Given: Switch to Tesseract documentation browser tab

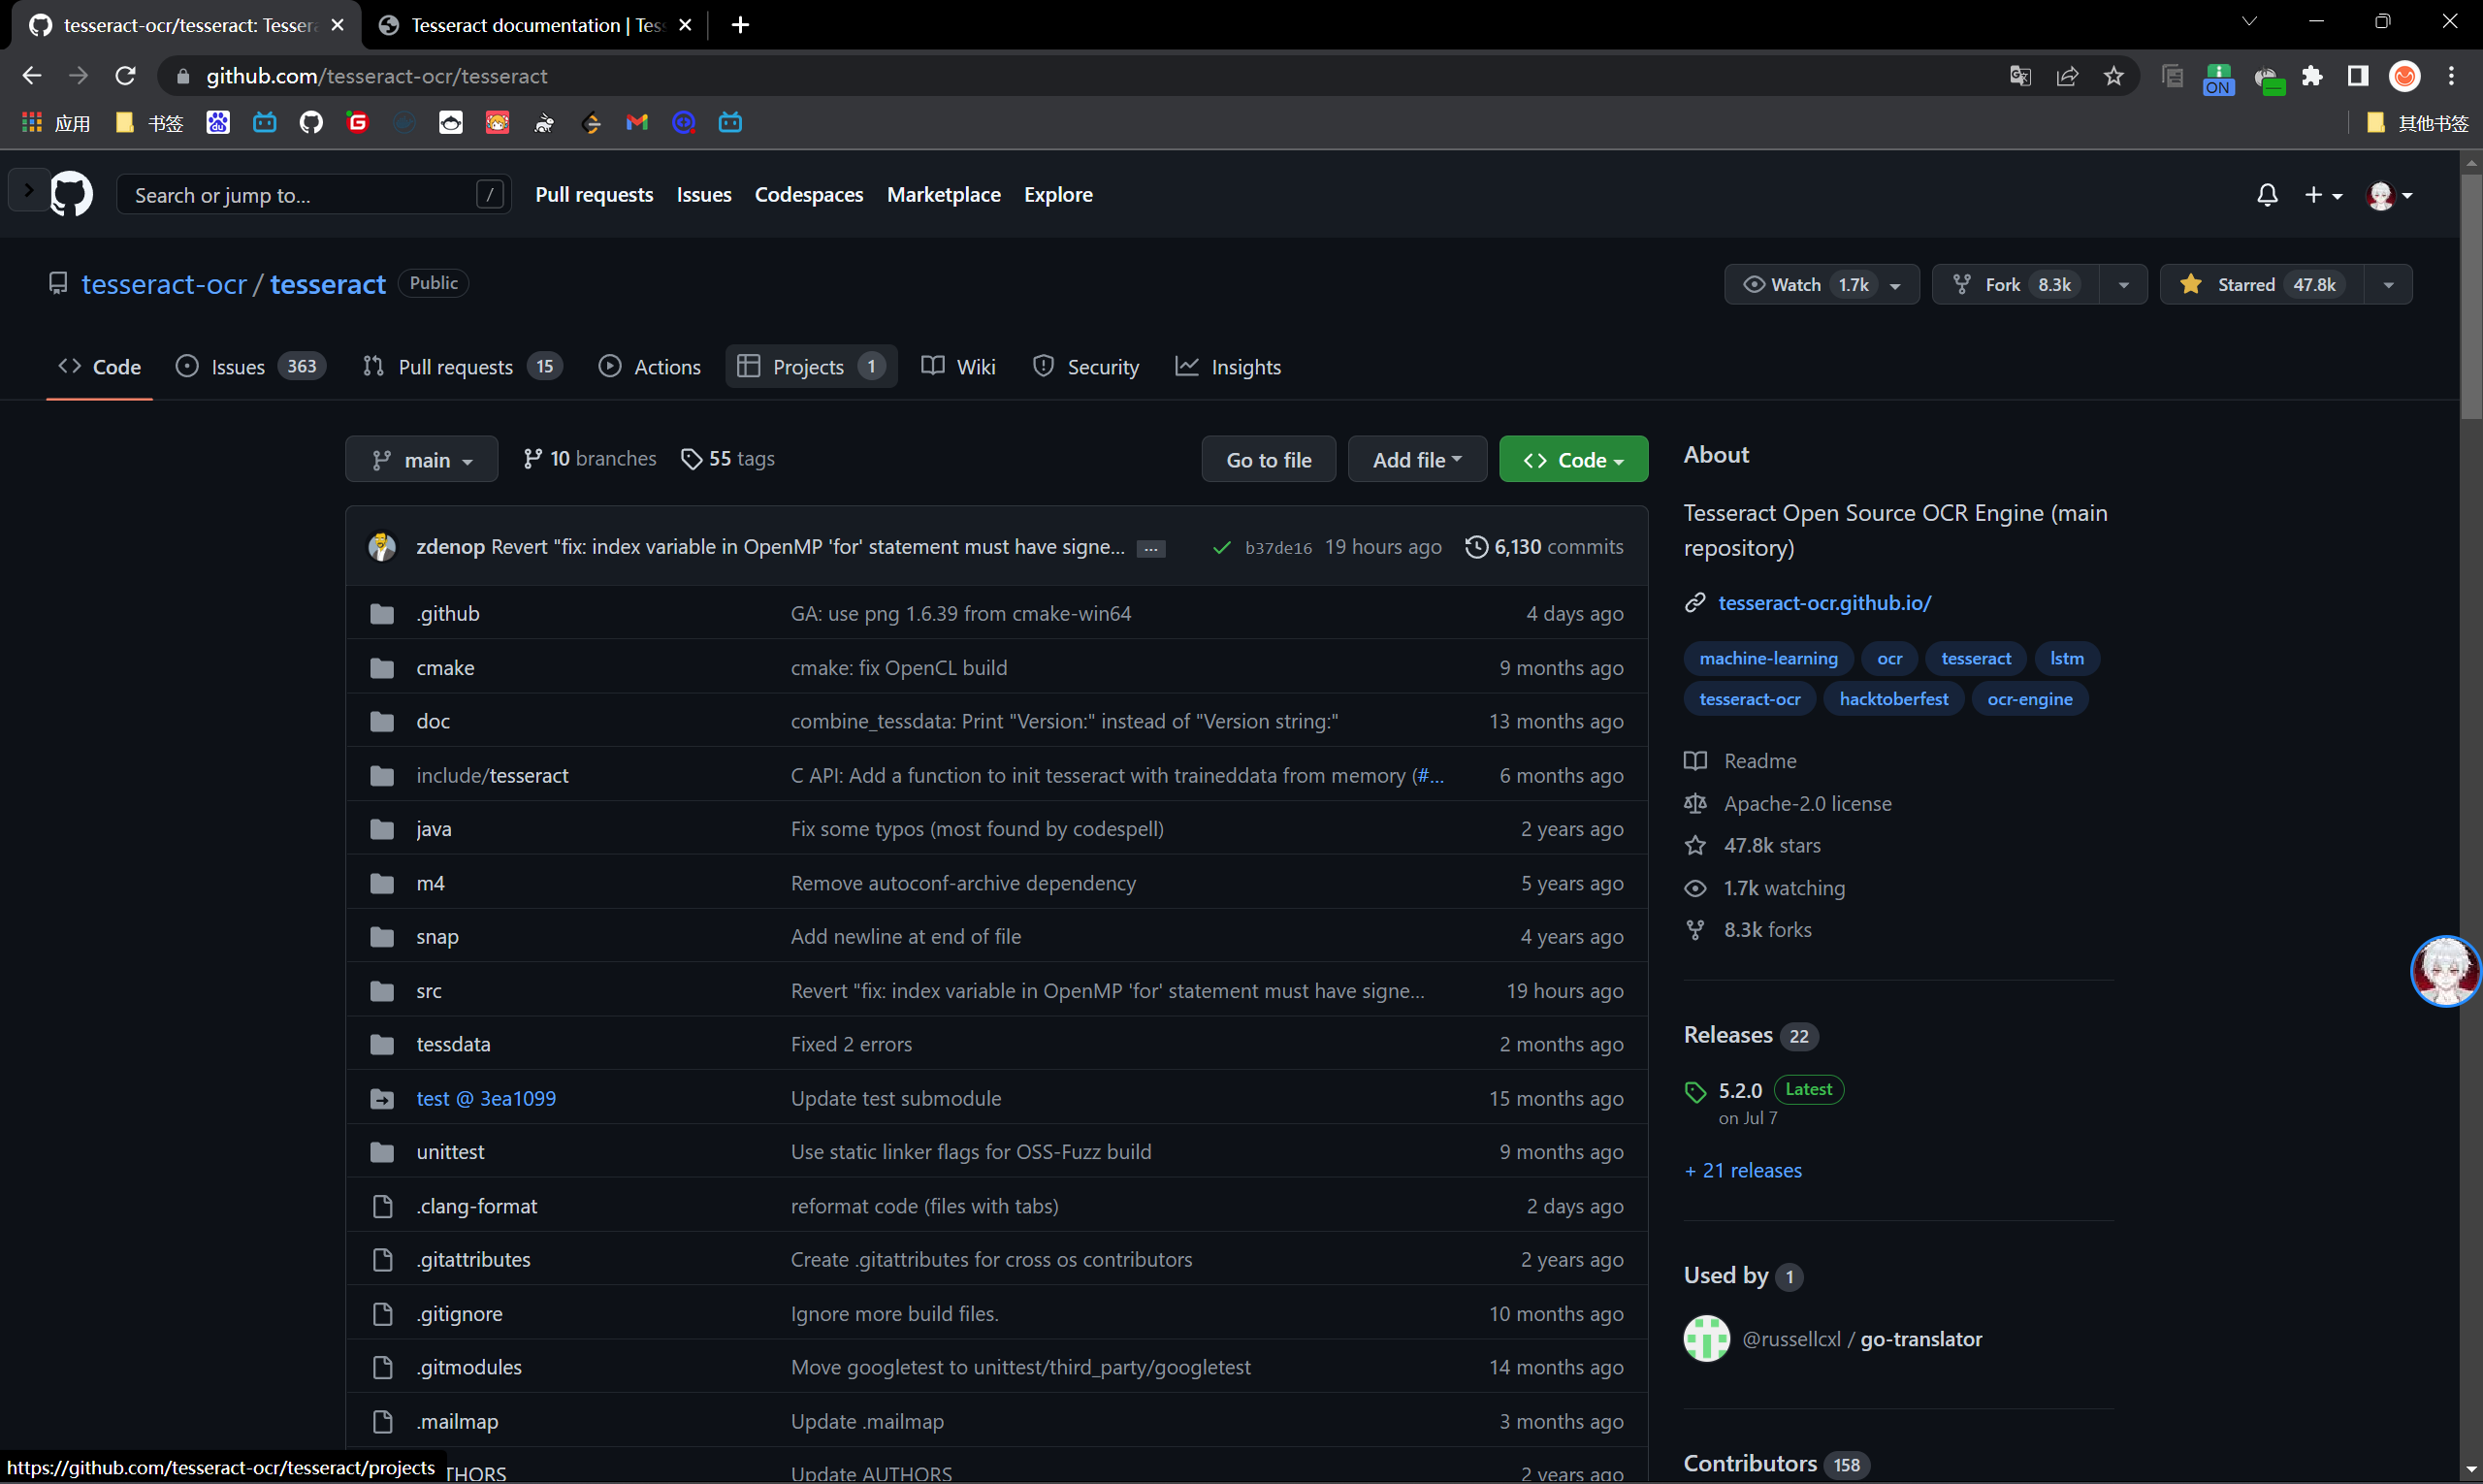Looking at the screenshot, I should coord(537,25).
